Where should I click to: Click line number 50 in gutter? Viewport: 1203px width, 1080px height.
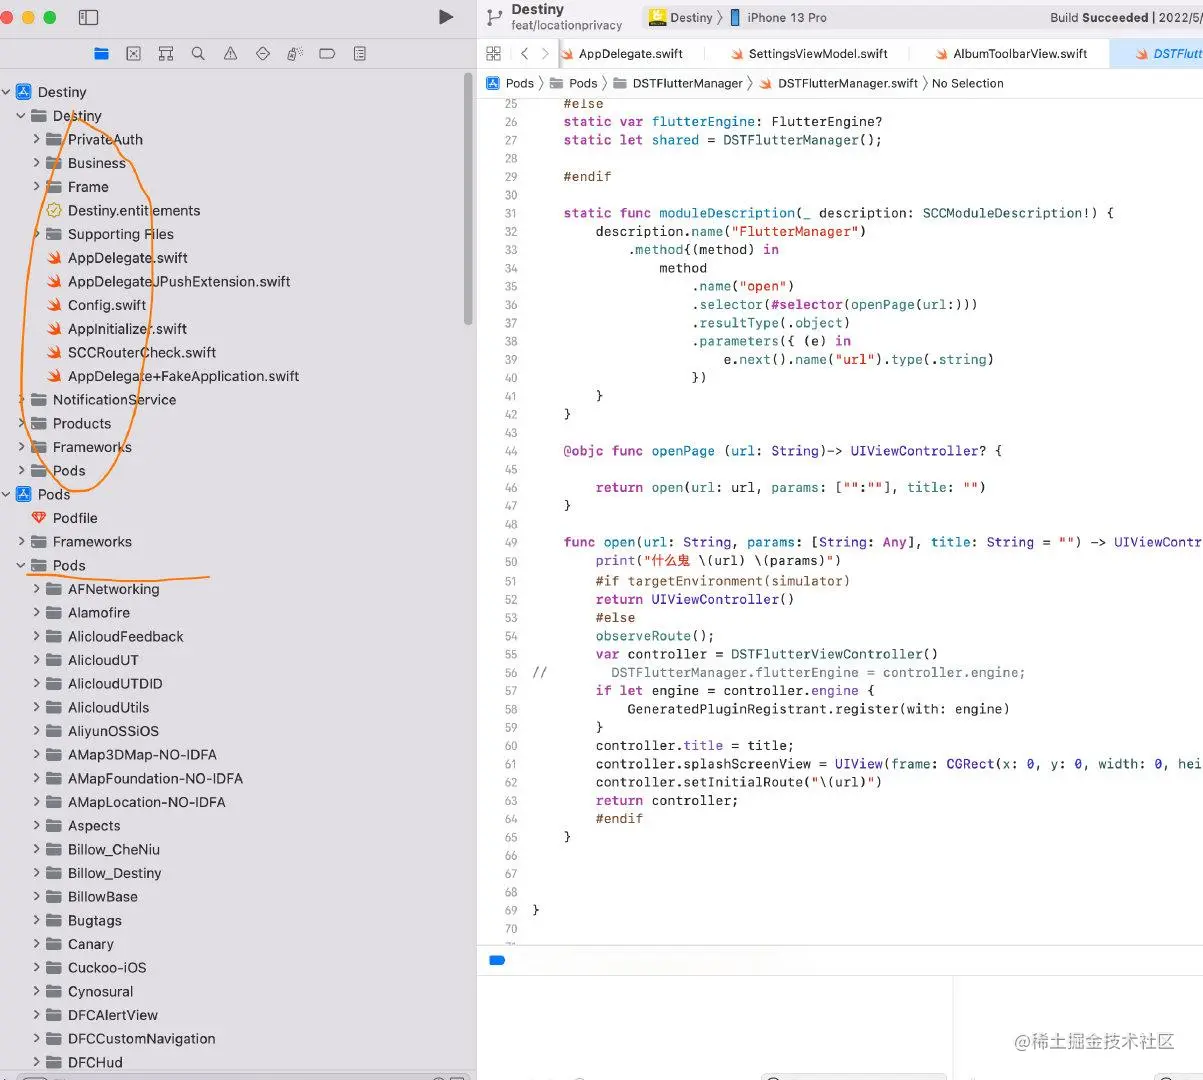click(x=511, y=561)
